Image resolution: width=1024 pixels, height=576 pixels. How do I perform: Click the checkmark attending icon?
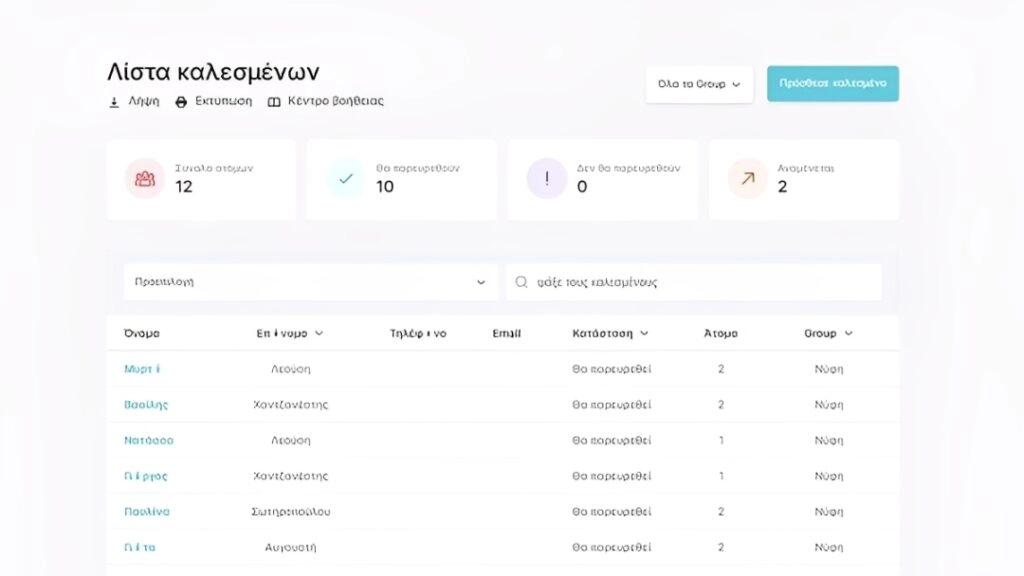tap(346, 179)
